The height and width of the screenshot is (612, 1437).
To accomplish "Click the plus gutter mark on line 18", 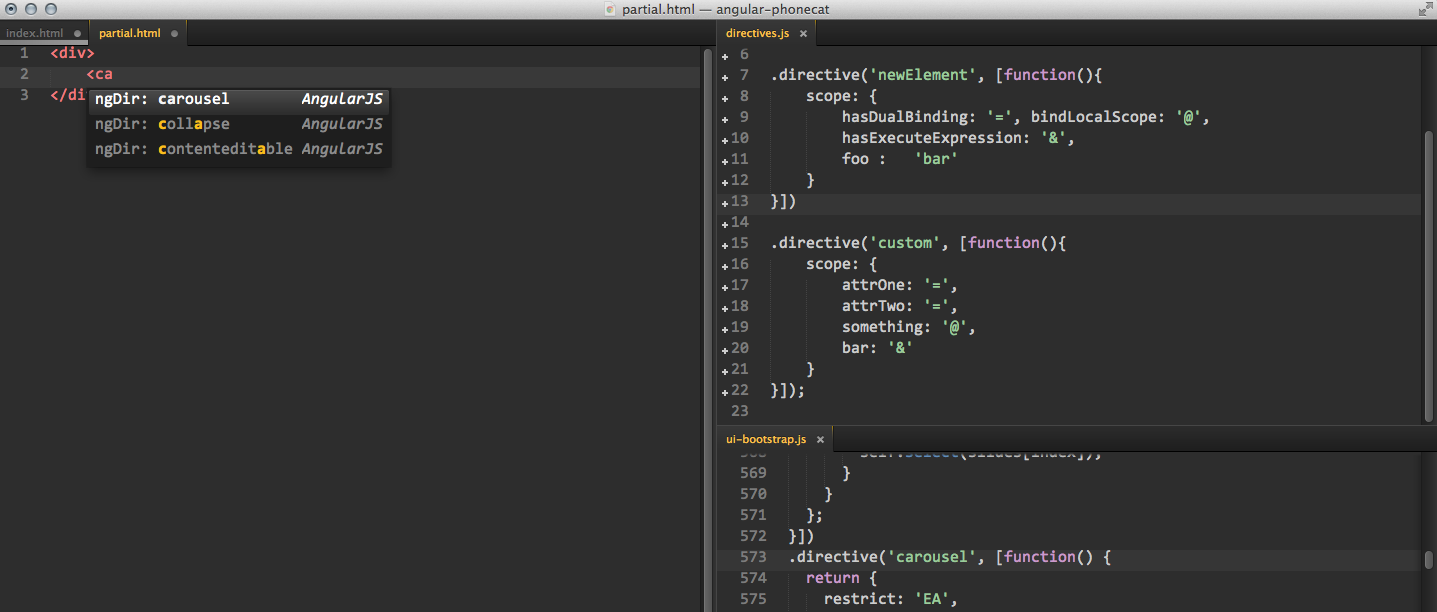I will [x=725, y=309].
